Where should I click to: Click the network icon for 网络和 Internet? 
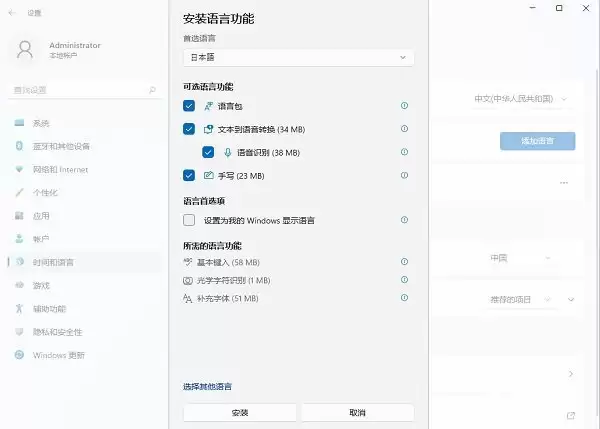click(x=19, y=169)
